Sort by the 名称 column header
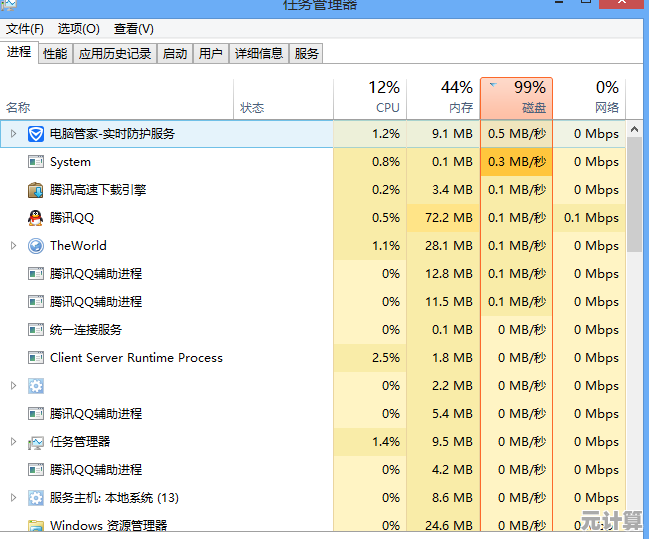Viewport: 649px width, 539px height. point(117,99)
